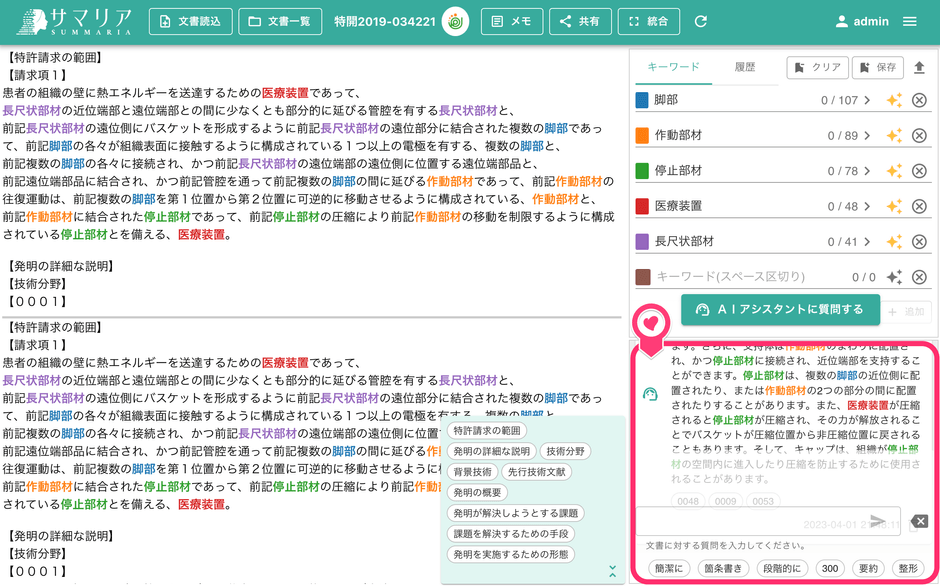This screenshot has width=940, height=586.
Task: Click the sparkle AI icon next to 脚部 keyword
Action: tap(896, 100)
